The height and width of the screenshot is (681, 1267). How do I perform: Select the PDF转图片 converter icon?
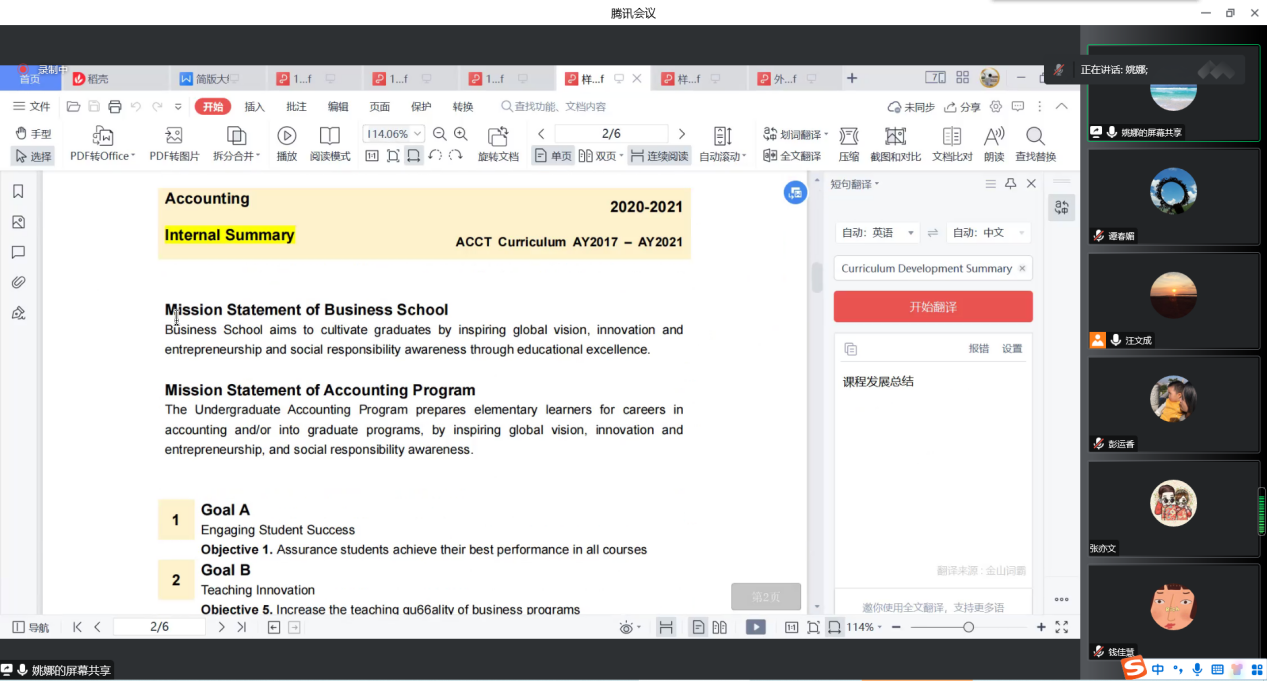coord(174,144)
